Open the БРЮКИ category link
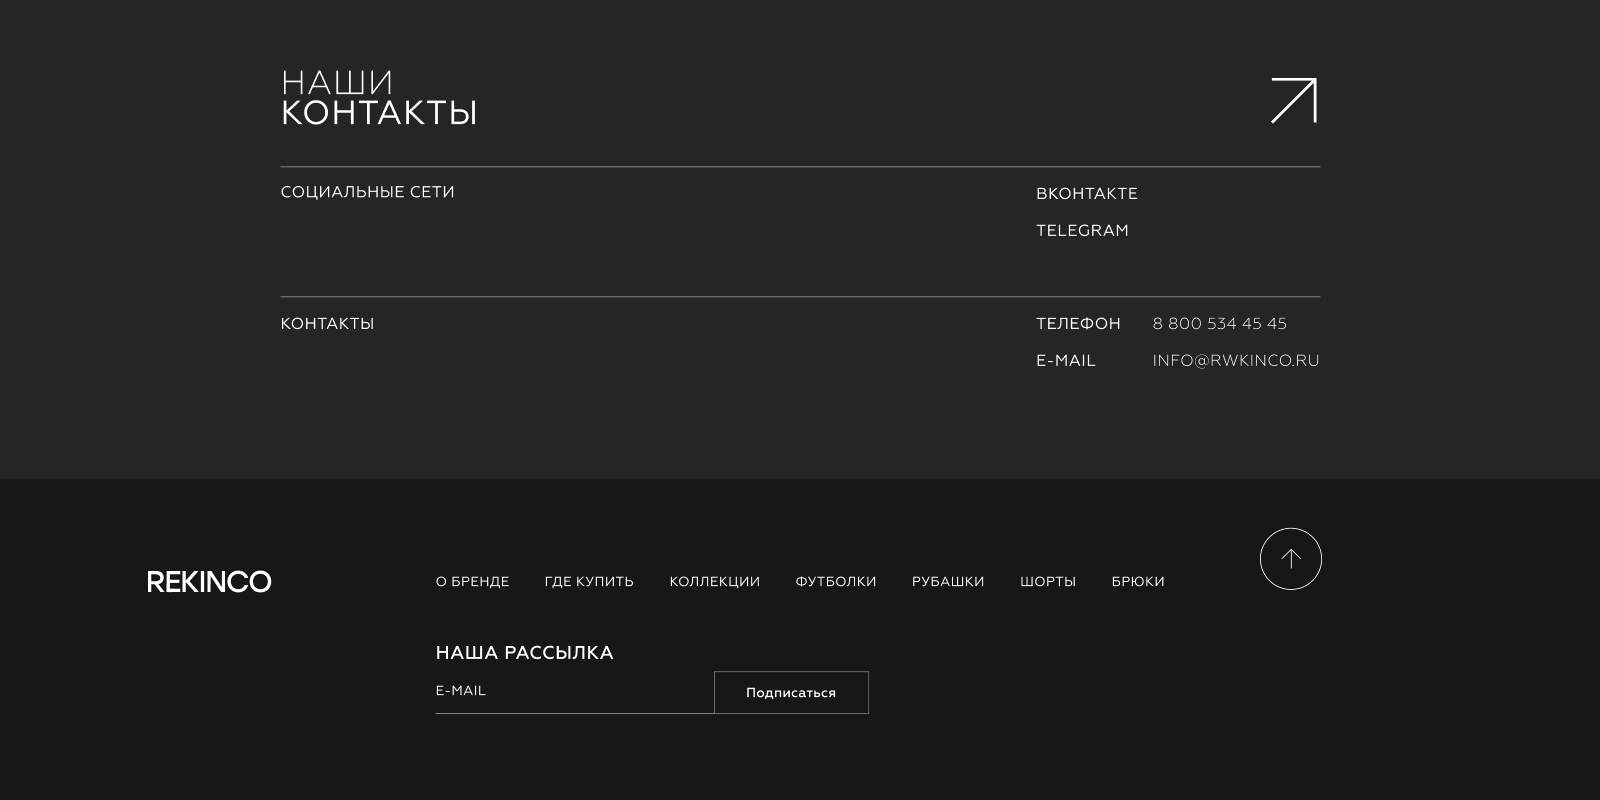 point(1138,582)
